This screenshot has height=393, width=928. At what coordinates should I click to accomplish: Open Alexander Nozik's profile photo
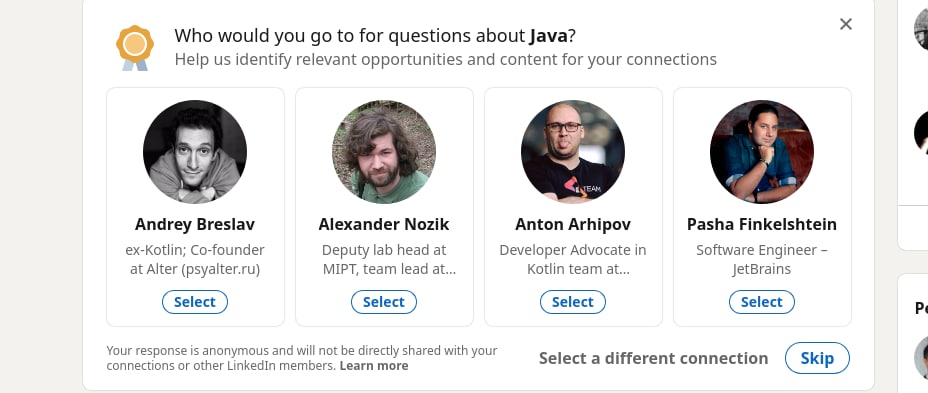(384, 152)
